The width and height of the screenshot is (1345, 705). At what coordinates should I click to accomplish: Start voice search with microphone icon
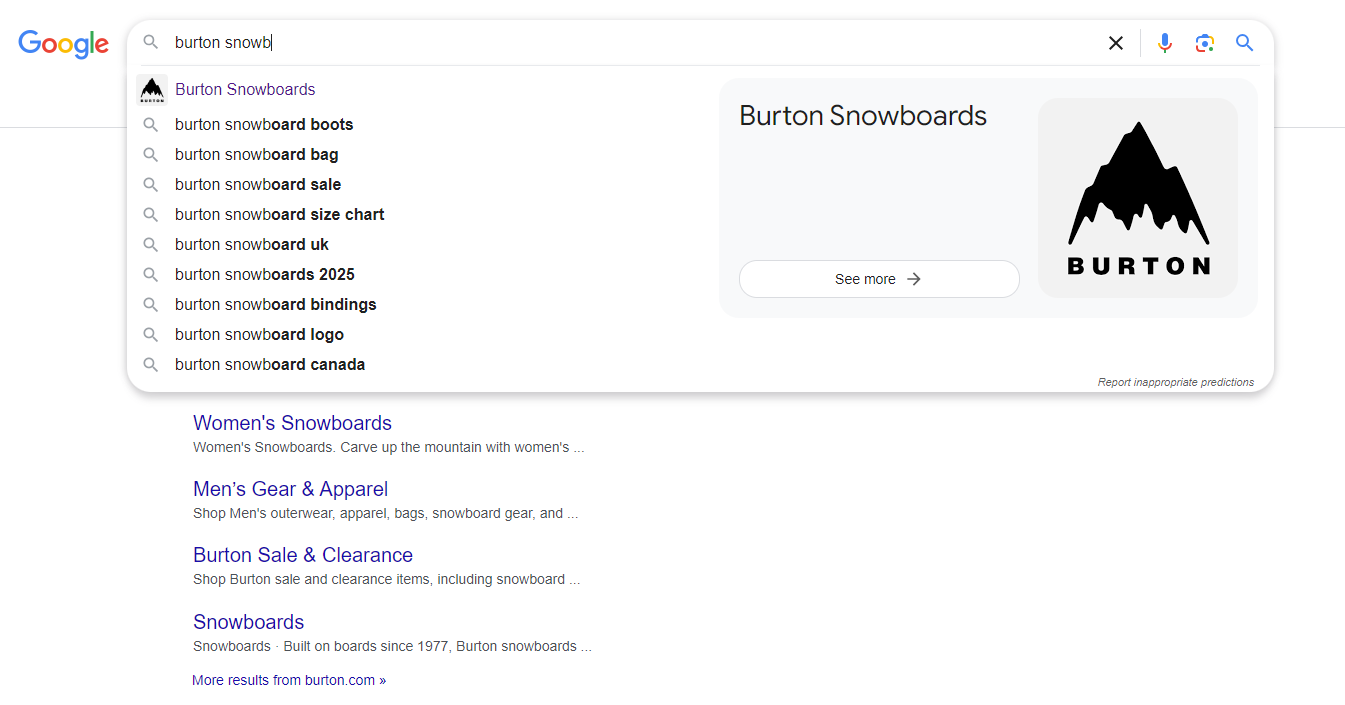tap(1165, 43)
